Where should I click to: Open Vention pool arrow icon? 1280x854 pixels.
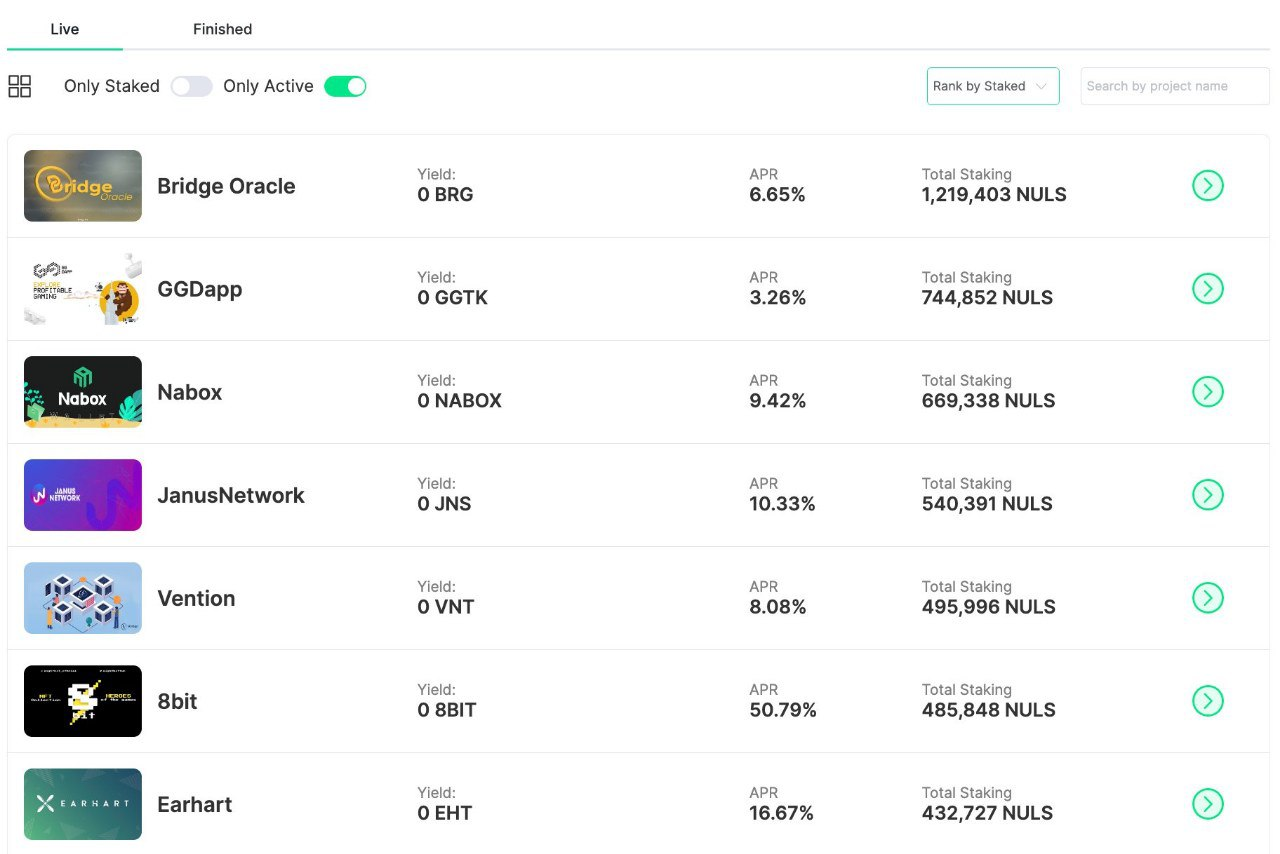(1208, 598)
